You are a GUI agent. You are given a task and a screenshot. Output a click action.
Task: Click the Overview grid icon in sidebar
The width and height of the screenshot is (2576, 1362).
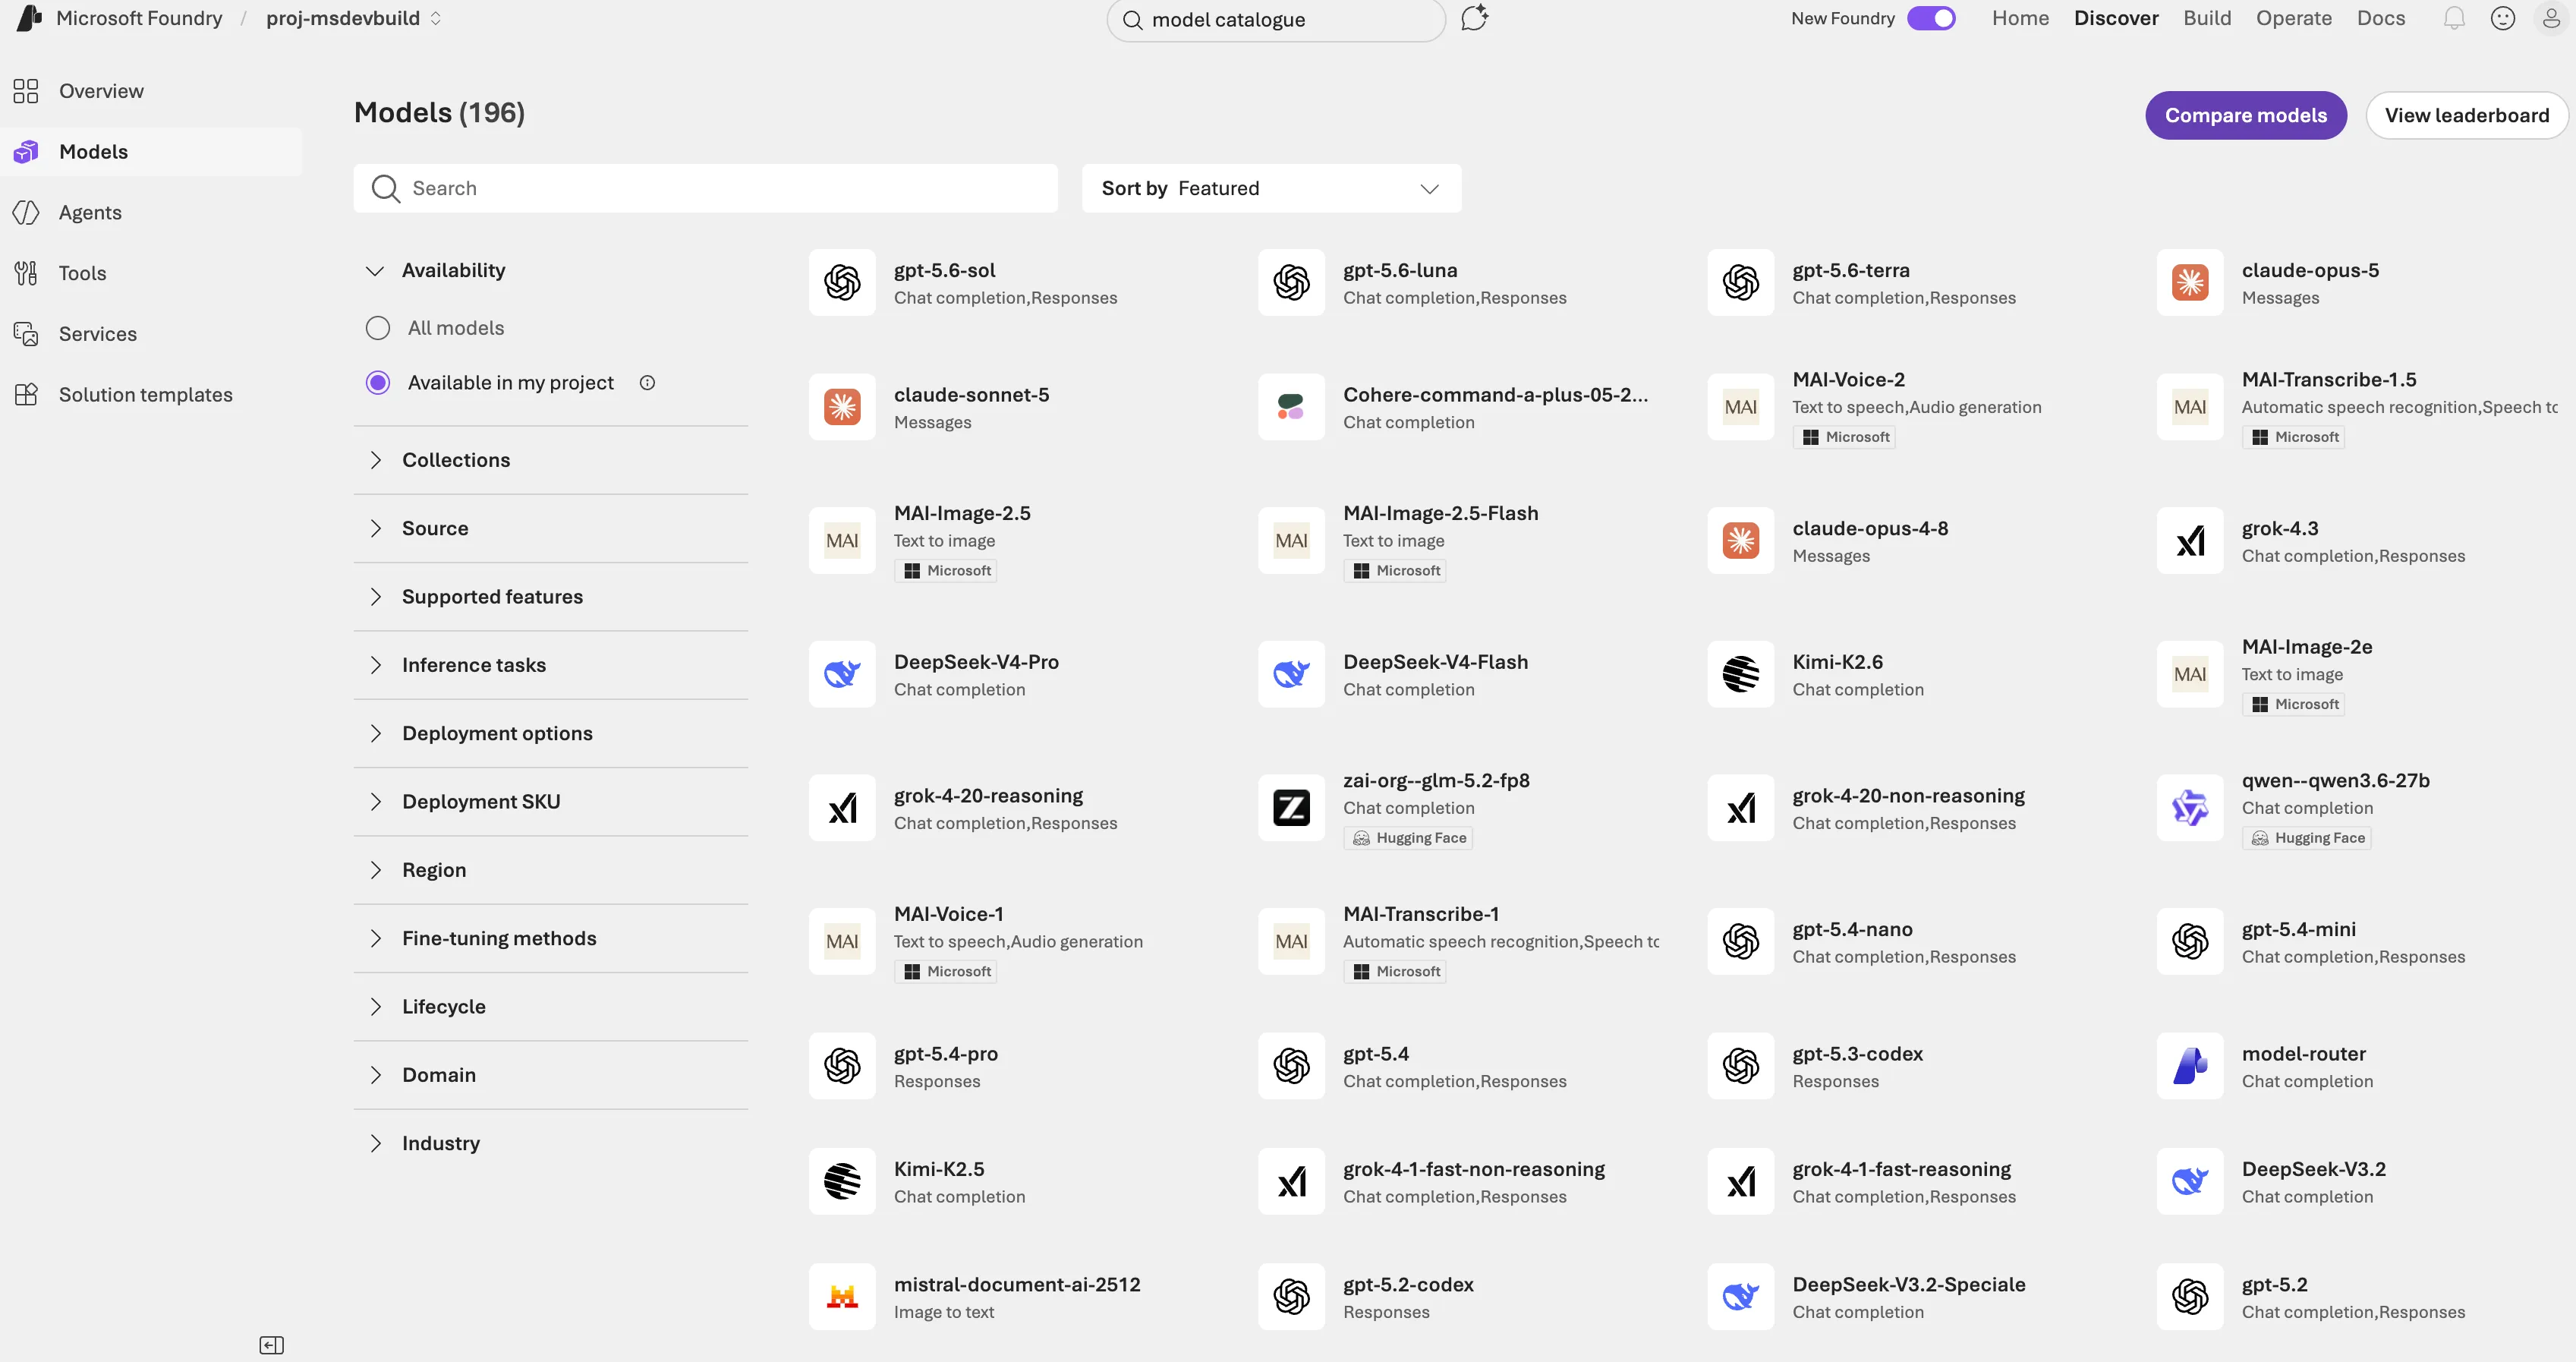pyautogui.click(x=26, y=91)
